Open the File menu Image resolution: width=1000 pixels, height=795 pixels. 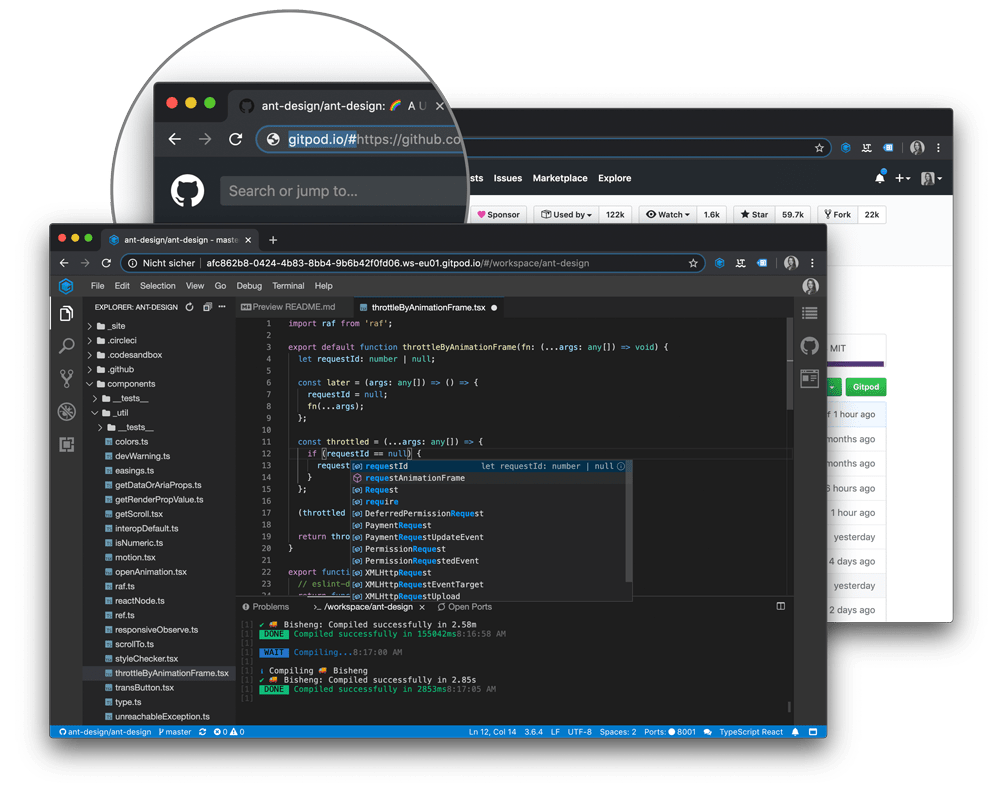pyautogui.click(x=98, y=286)
